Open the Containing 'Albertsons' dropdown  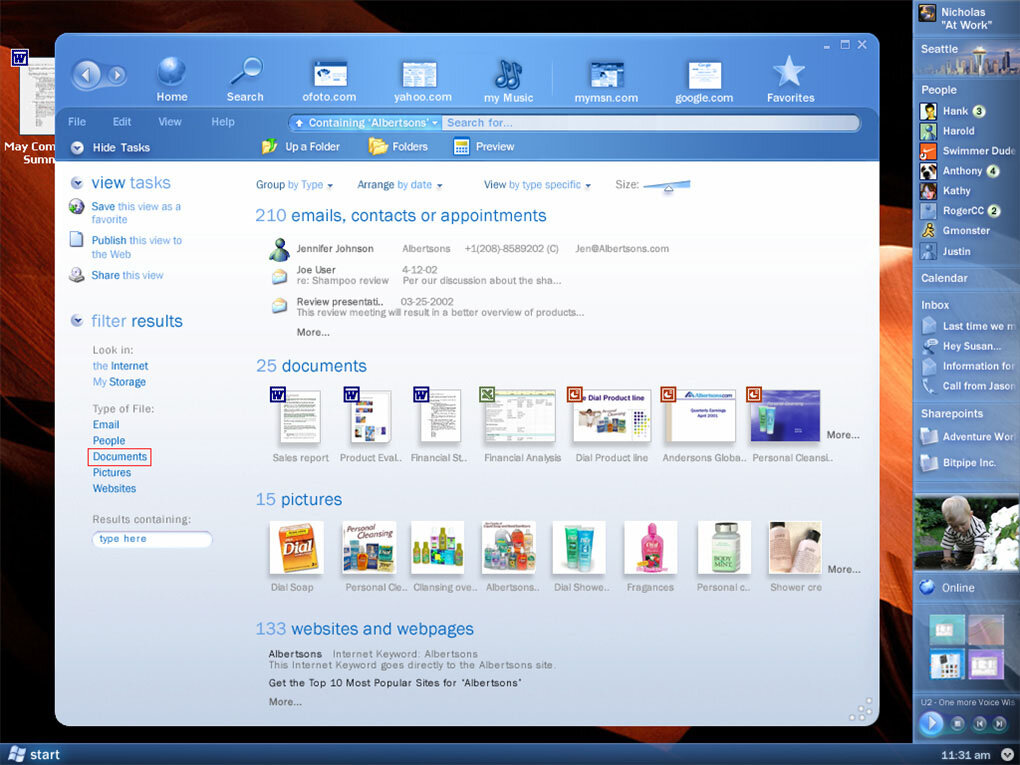[x=366, y=122]
